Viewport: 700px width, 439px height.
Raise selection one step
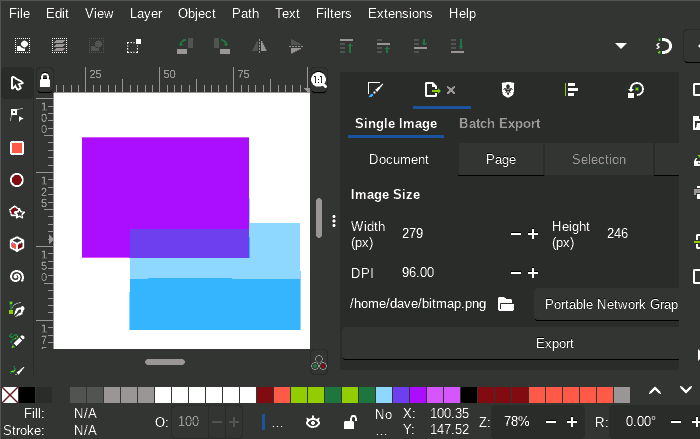pos(383,46)
